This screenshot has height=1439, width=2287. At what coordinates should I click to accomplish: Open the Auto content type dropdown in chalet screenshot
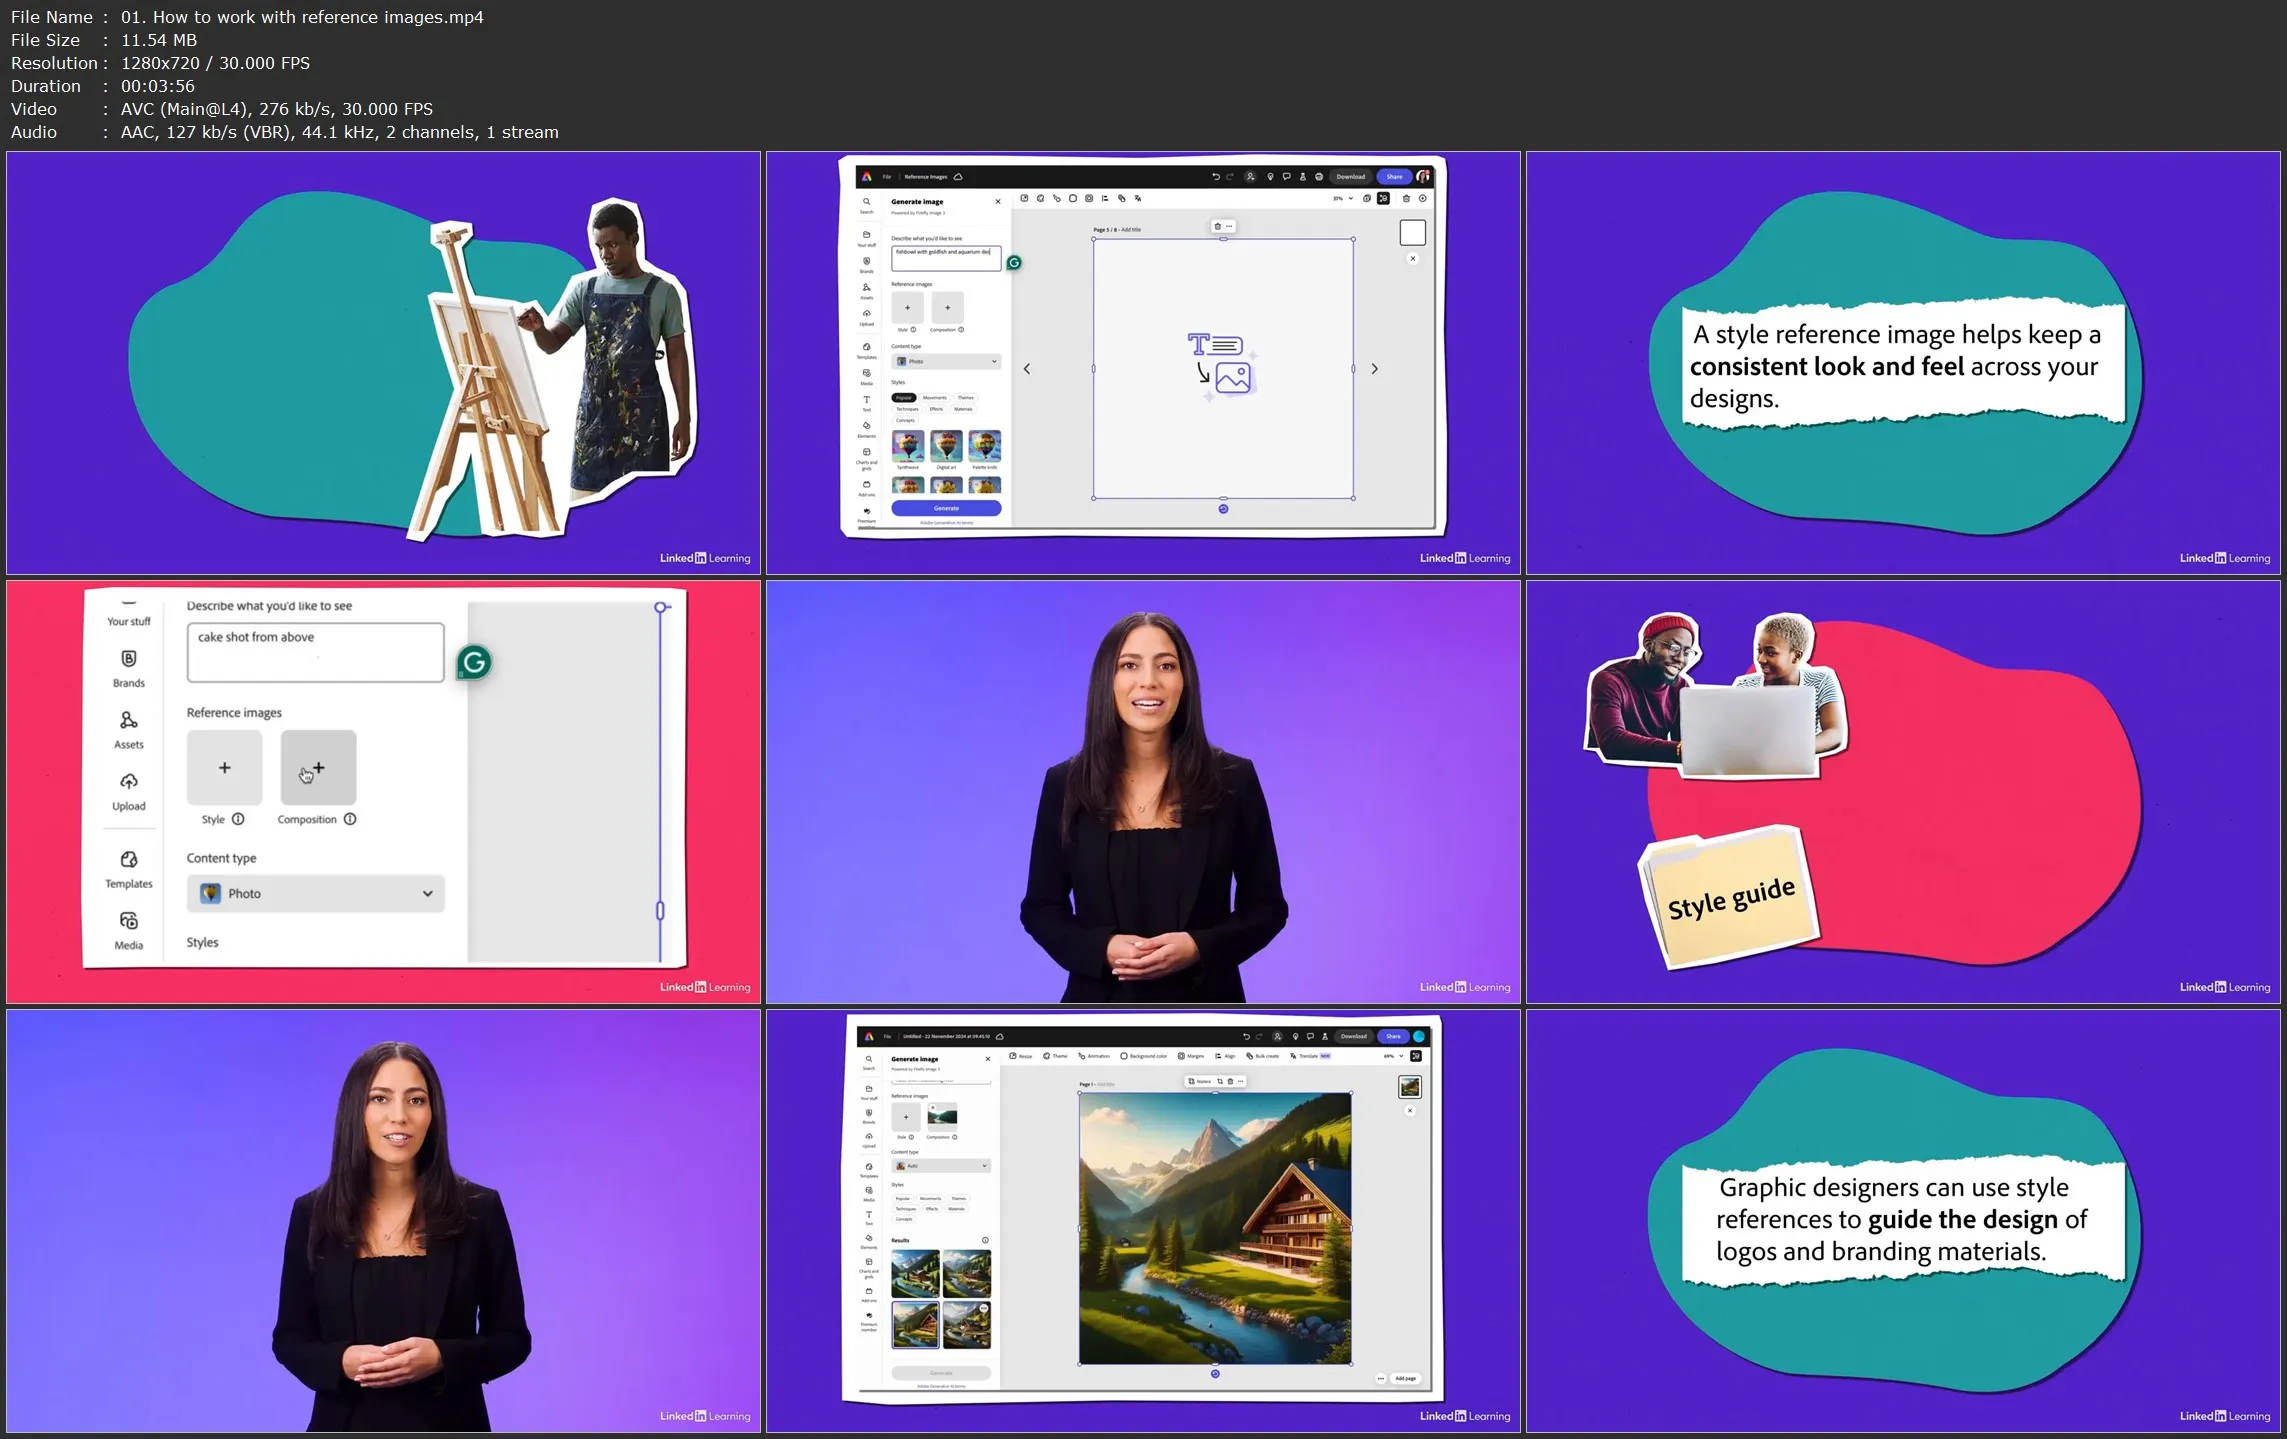(941, 1166)
